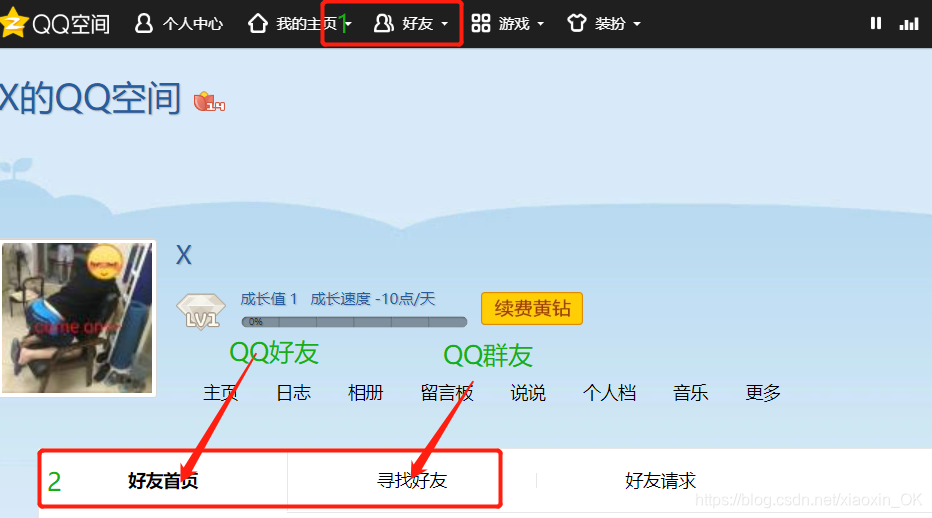Click the 游戏 grid icon
The image size is (932, 518).
pyautogui.click(x=480, y=23)
